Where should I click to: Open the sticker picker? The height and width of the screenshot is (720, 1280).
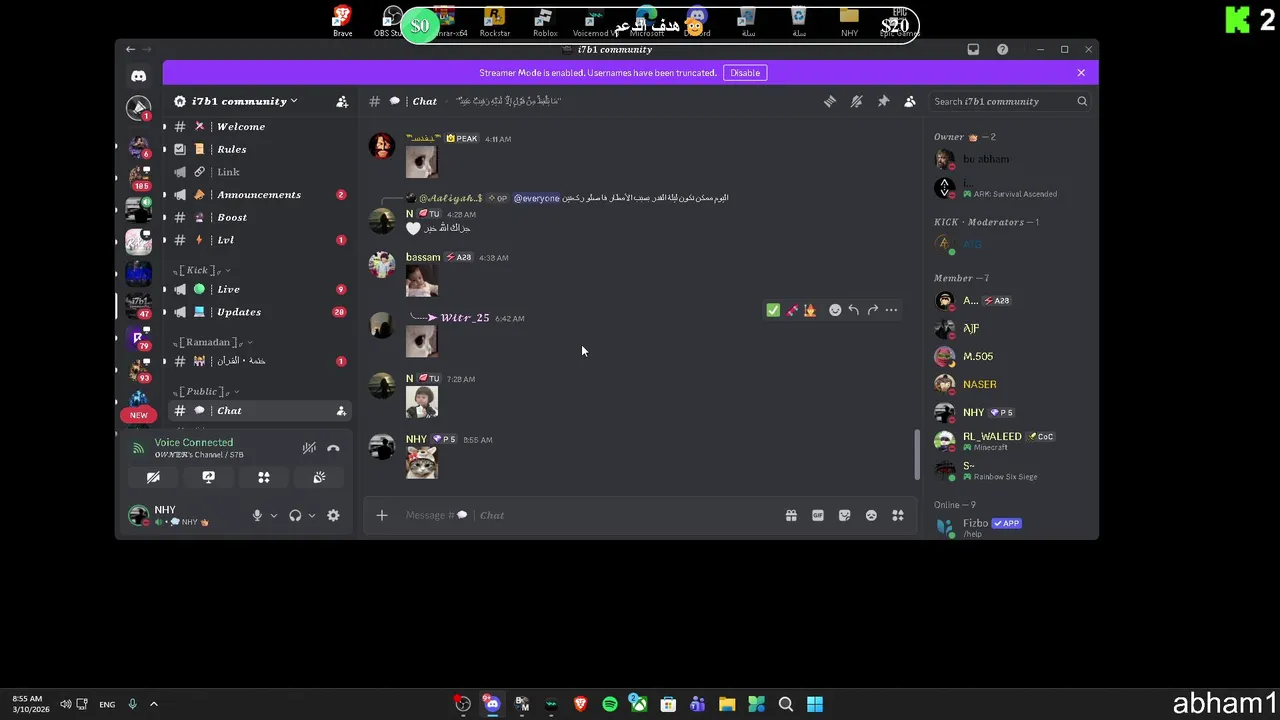(x=845, y=515)
